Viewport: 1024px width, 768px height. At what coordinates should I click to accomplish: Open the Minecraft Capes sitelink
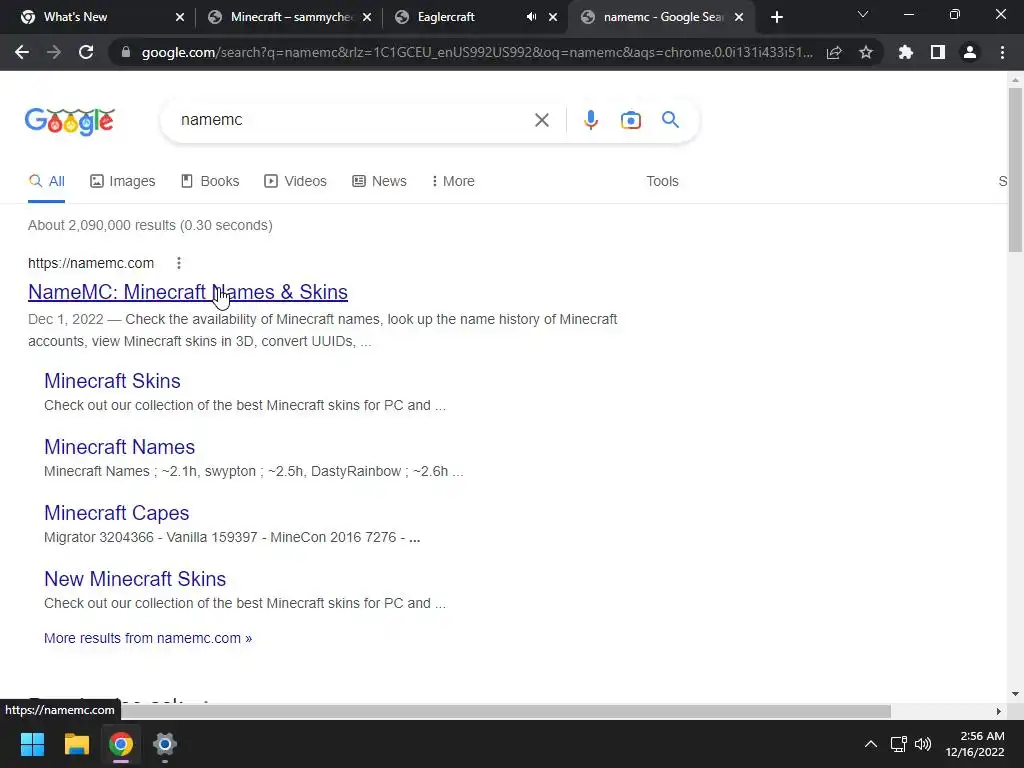(116, 513)
